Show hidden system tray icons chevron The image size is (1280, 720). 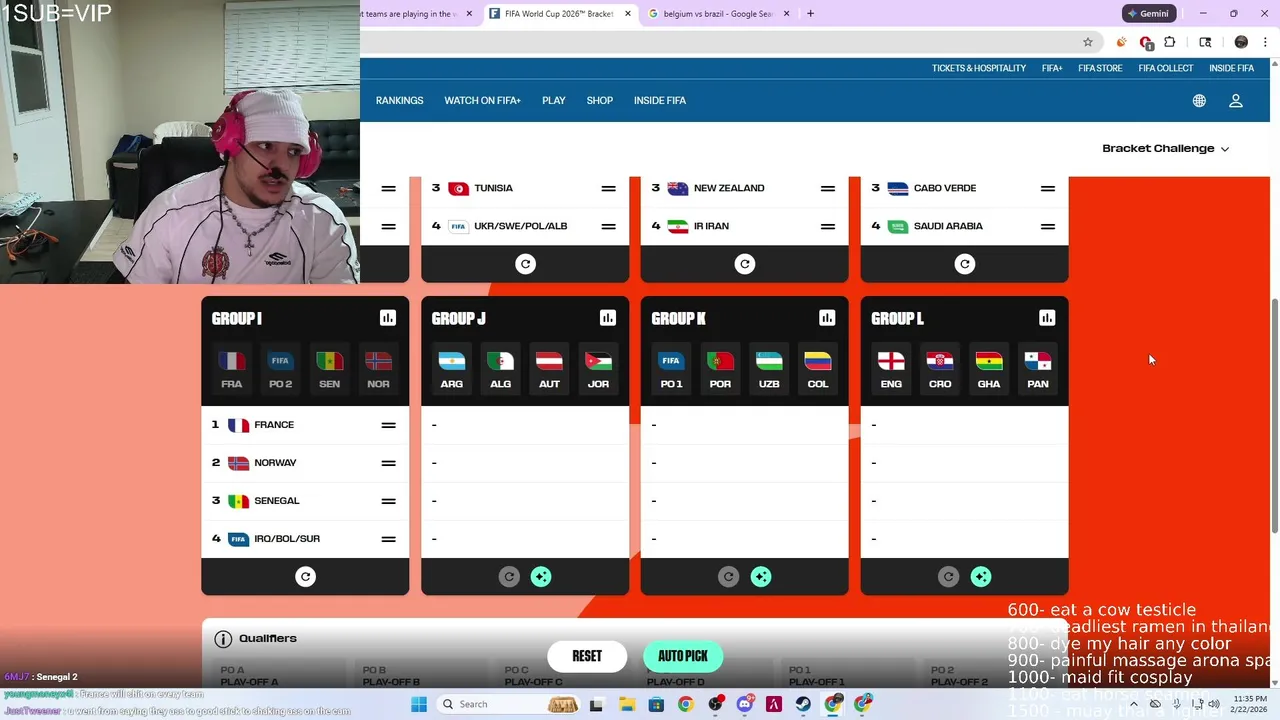point(1133,704)
